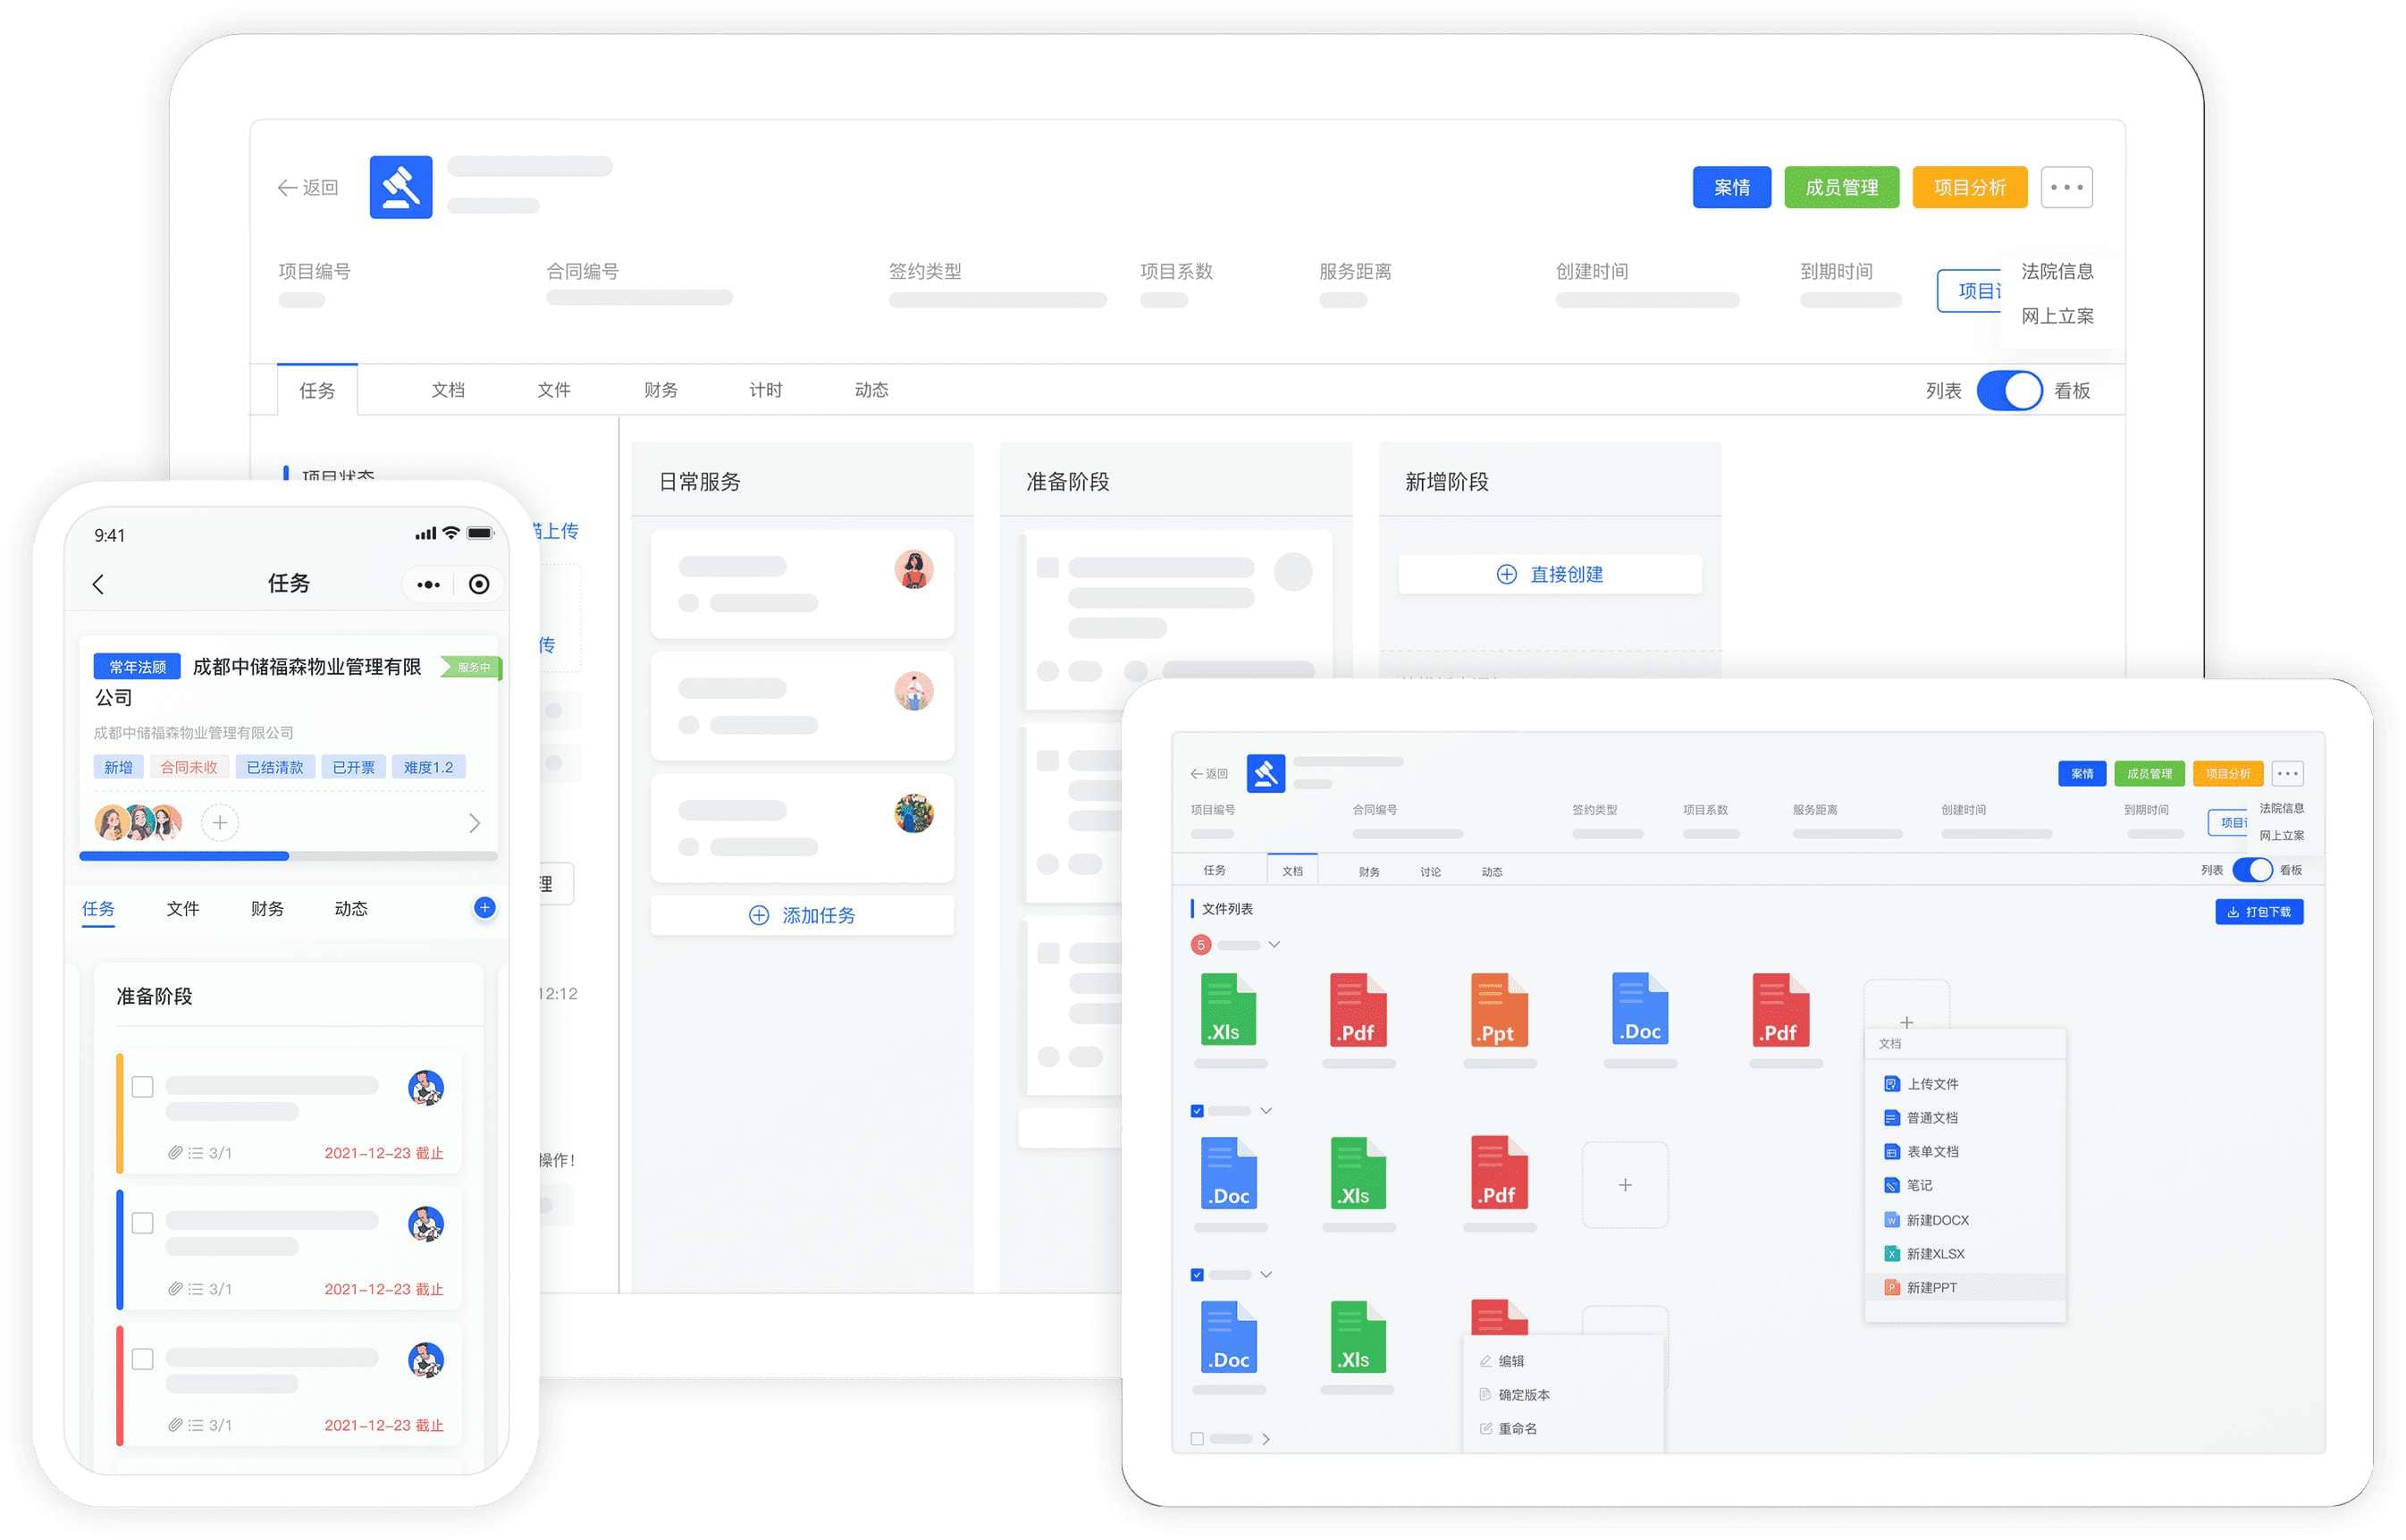The height and width of the screenshot is (1540, 2406).
Task: Click the gavel project logo icon
Action: pos(400,187)
